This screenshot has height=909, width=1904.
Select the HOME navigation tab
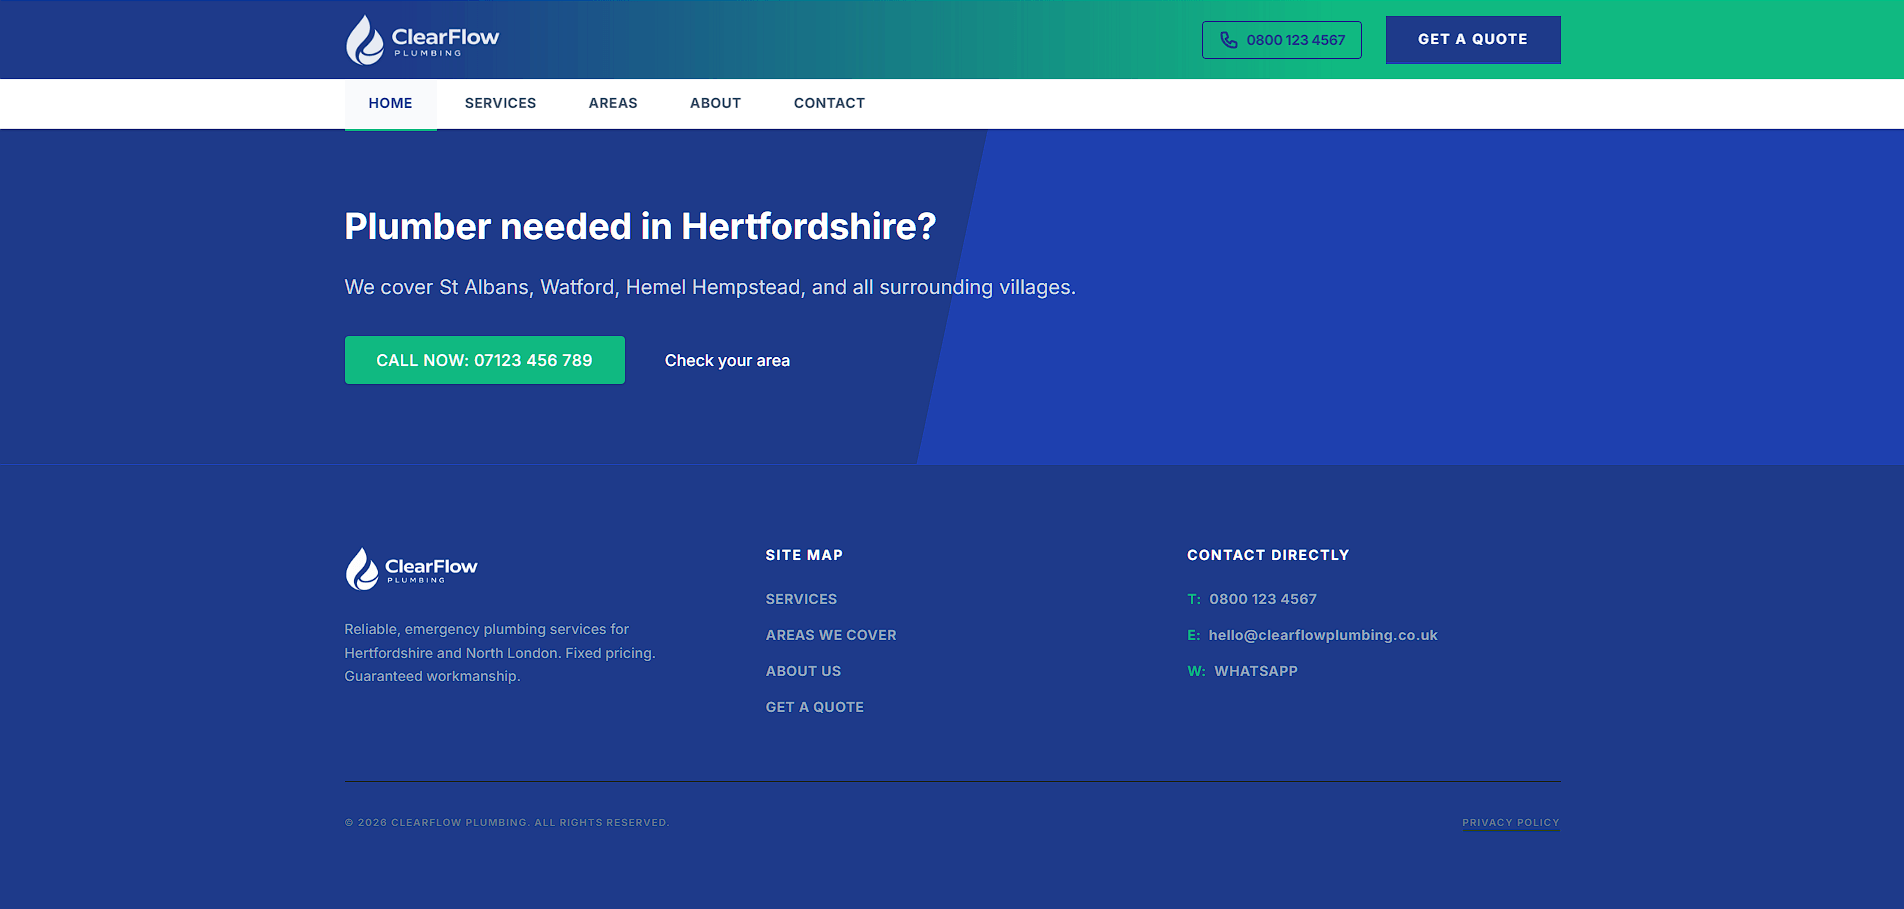(x=390, y=103)
